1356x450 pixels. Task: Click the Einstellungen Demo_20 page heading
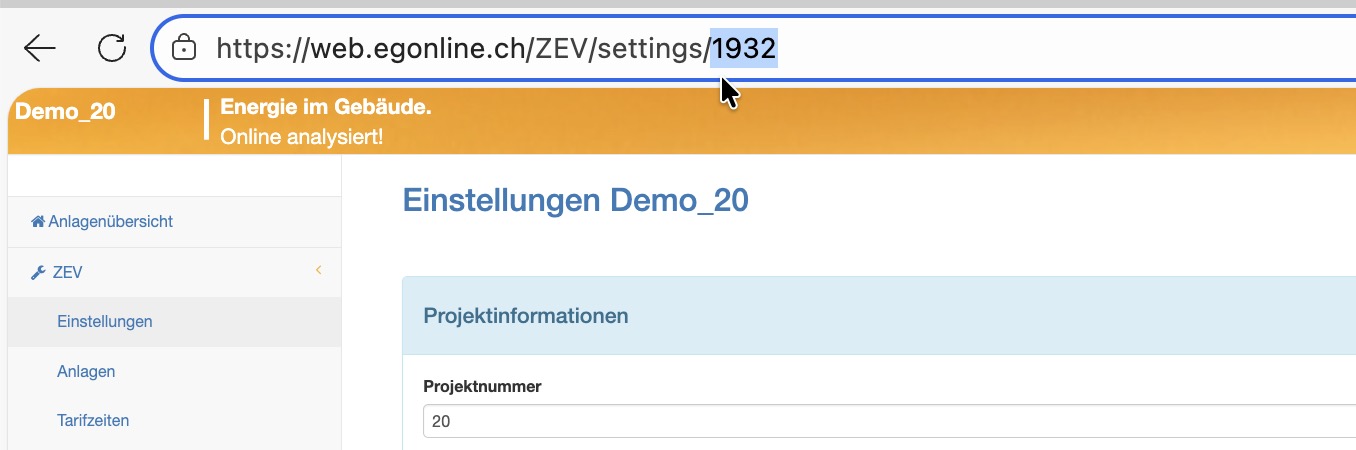pyautogui.click(x=575, y=201)
